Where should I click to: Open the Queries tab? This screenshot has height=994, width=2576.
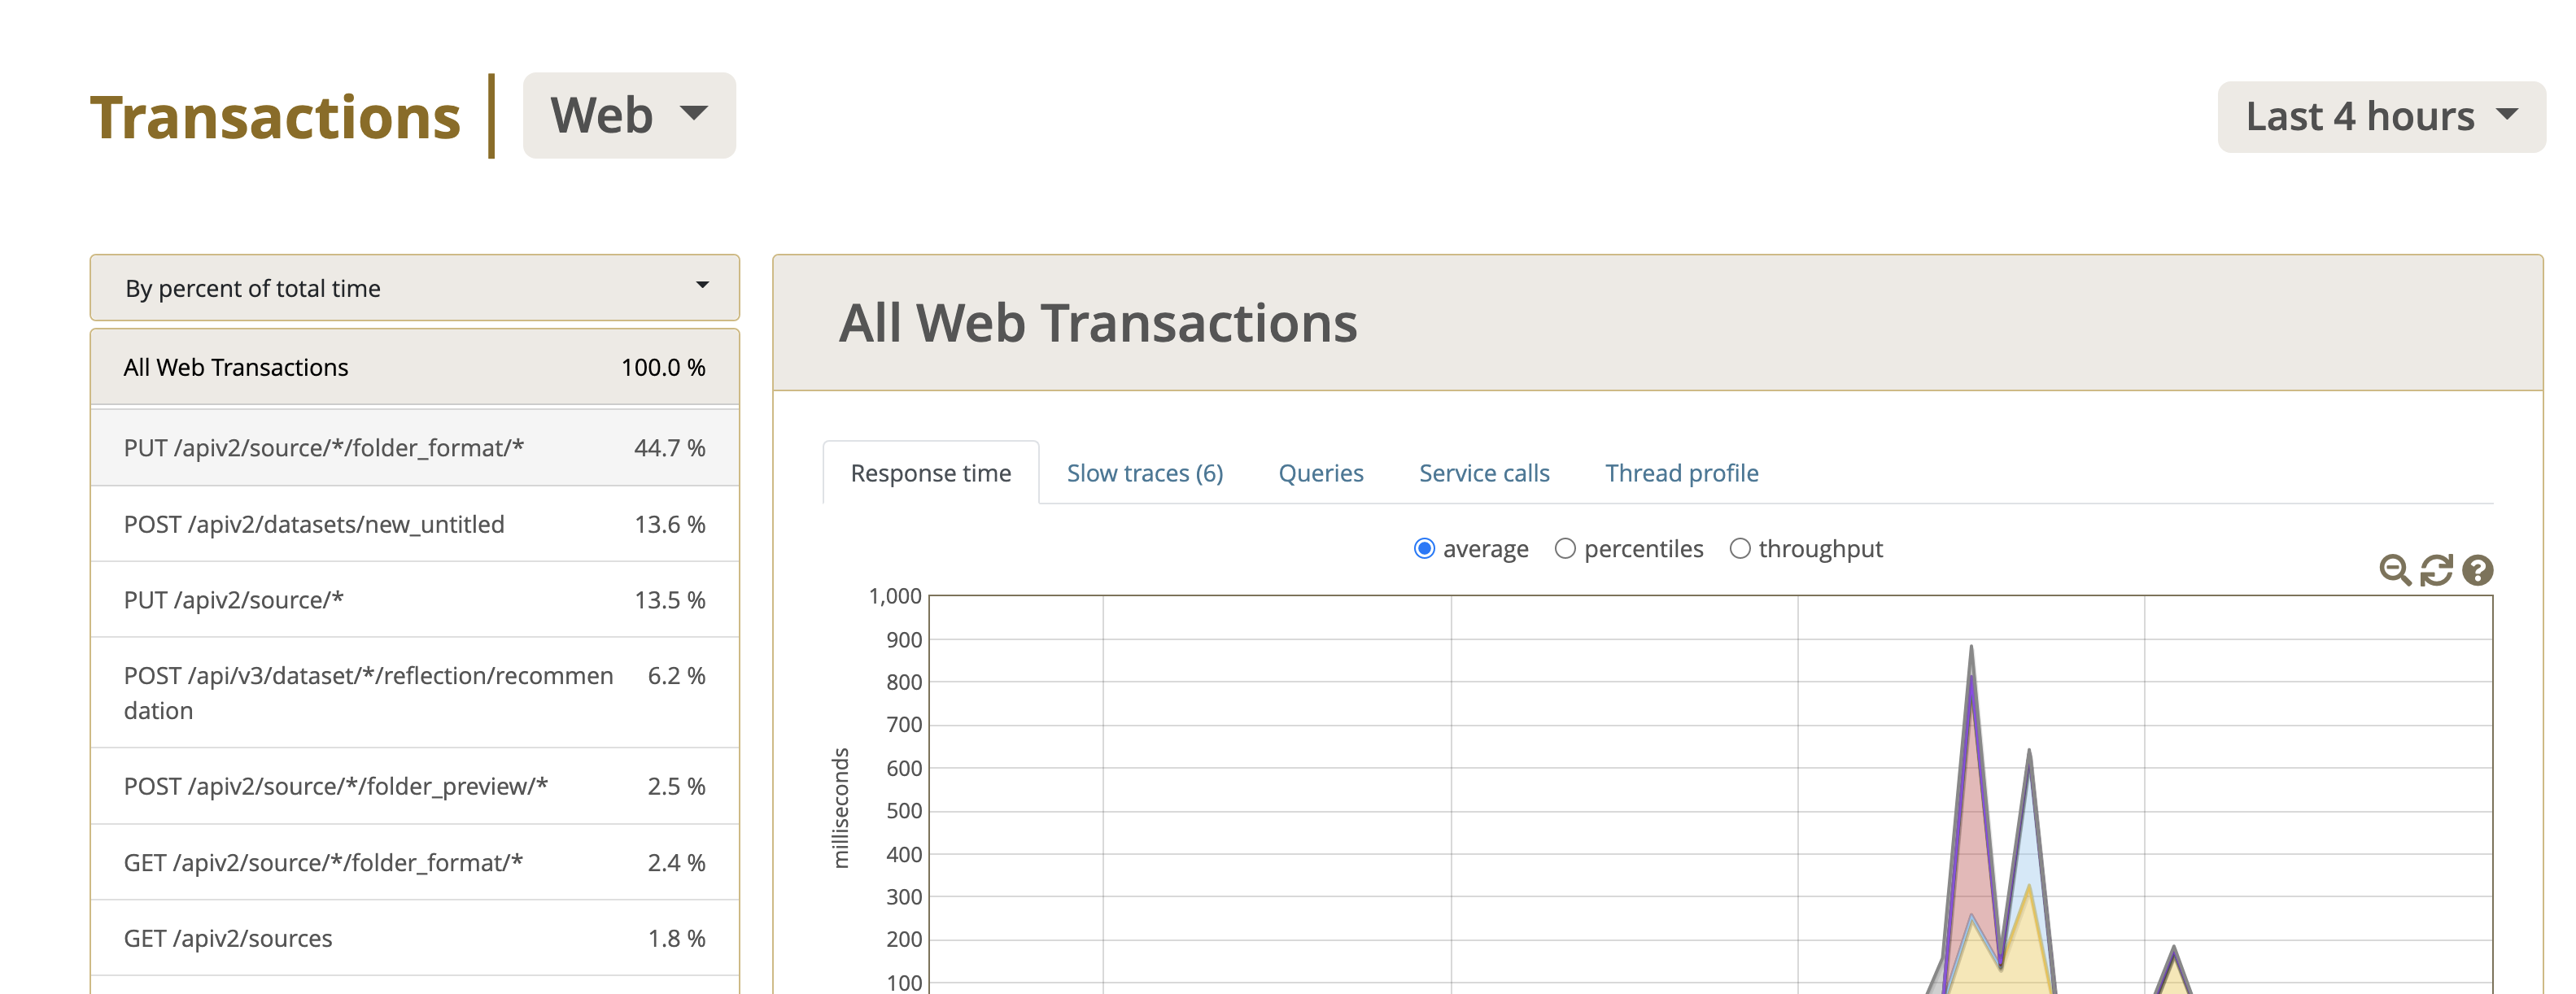1321,472
